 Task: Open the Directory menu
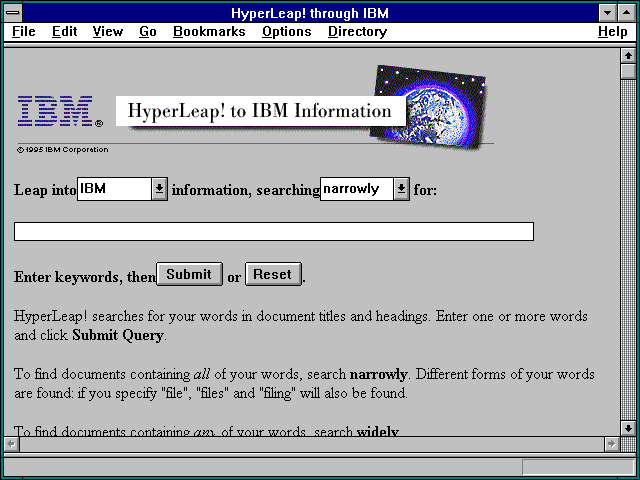tap(357, 31)
